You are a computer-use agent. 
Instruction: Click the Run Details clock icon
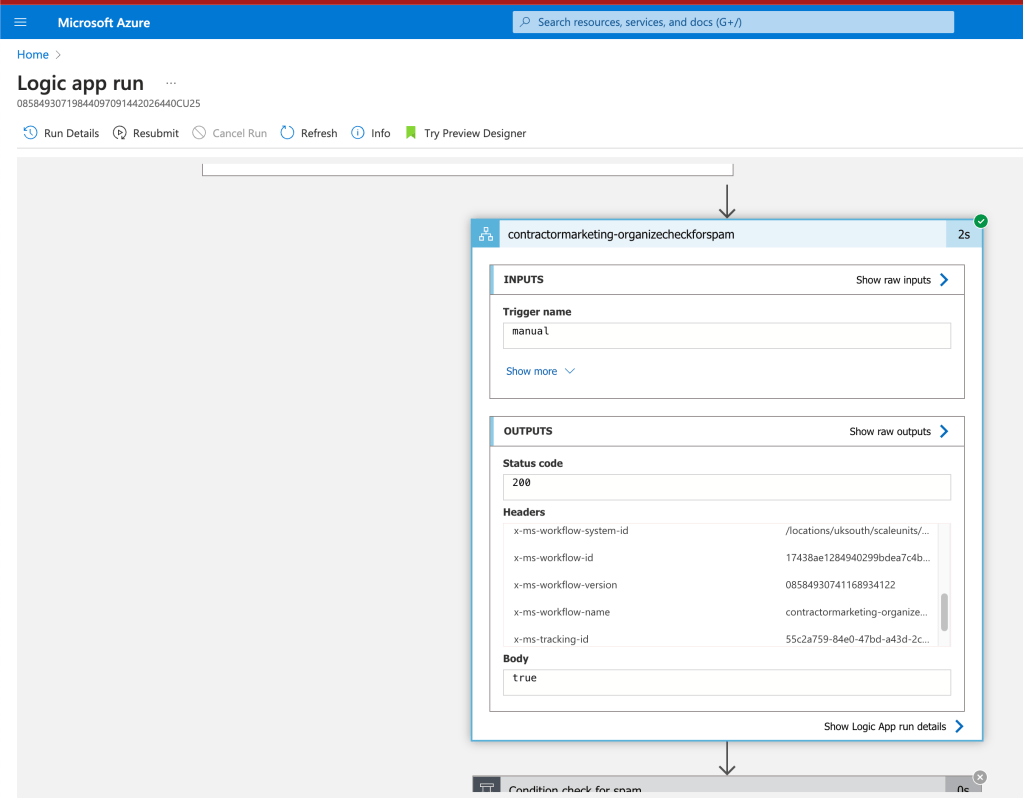point(30,132)
